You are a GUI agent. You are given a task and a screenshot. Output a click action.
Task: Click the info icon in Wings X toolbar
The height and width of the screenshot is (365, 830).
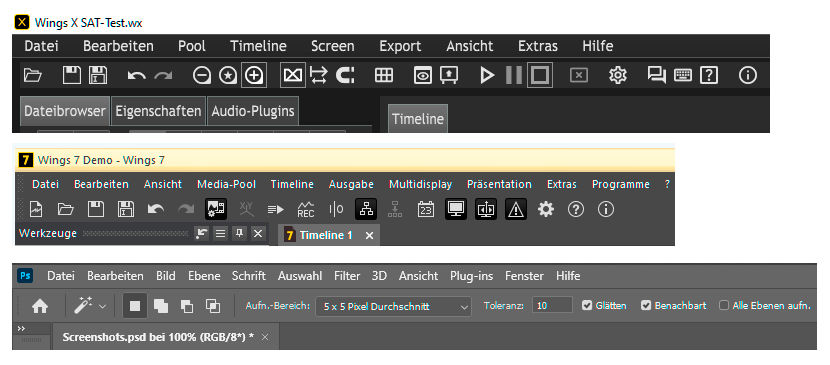[x=747, y=76]
